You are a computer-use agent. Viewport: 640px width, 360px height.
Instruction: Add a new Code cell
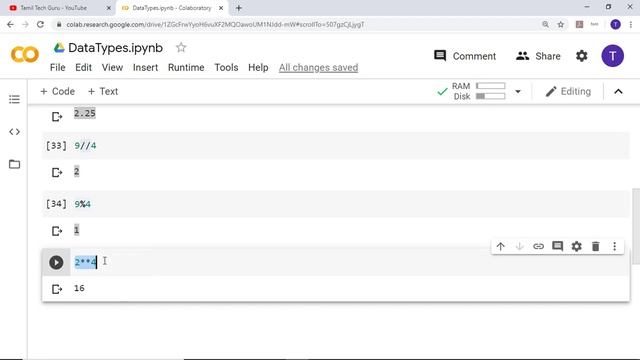tap(57, 91)
